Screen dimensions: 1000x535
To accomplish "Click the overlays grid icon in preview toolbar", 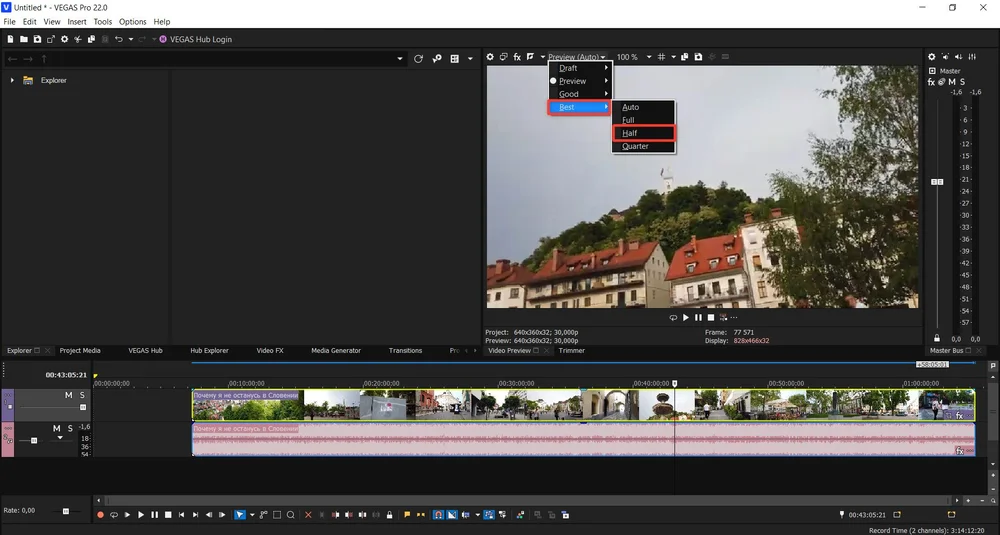I will [x=660, y=57].
